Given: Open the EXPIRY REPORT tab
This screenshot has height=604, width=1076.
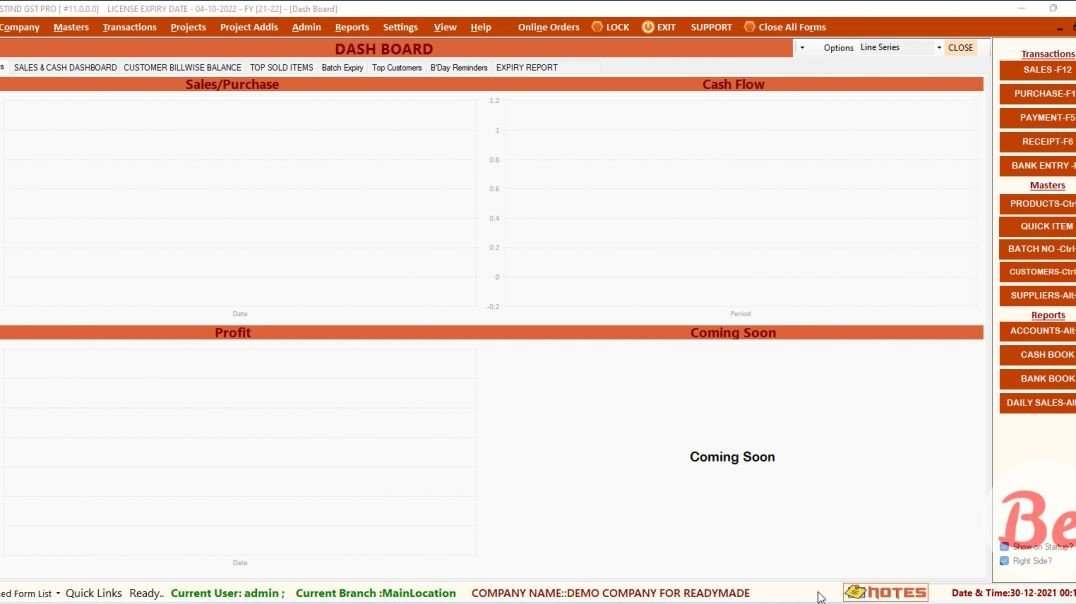Looking at the screenshot, I should tap(526, 67).
